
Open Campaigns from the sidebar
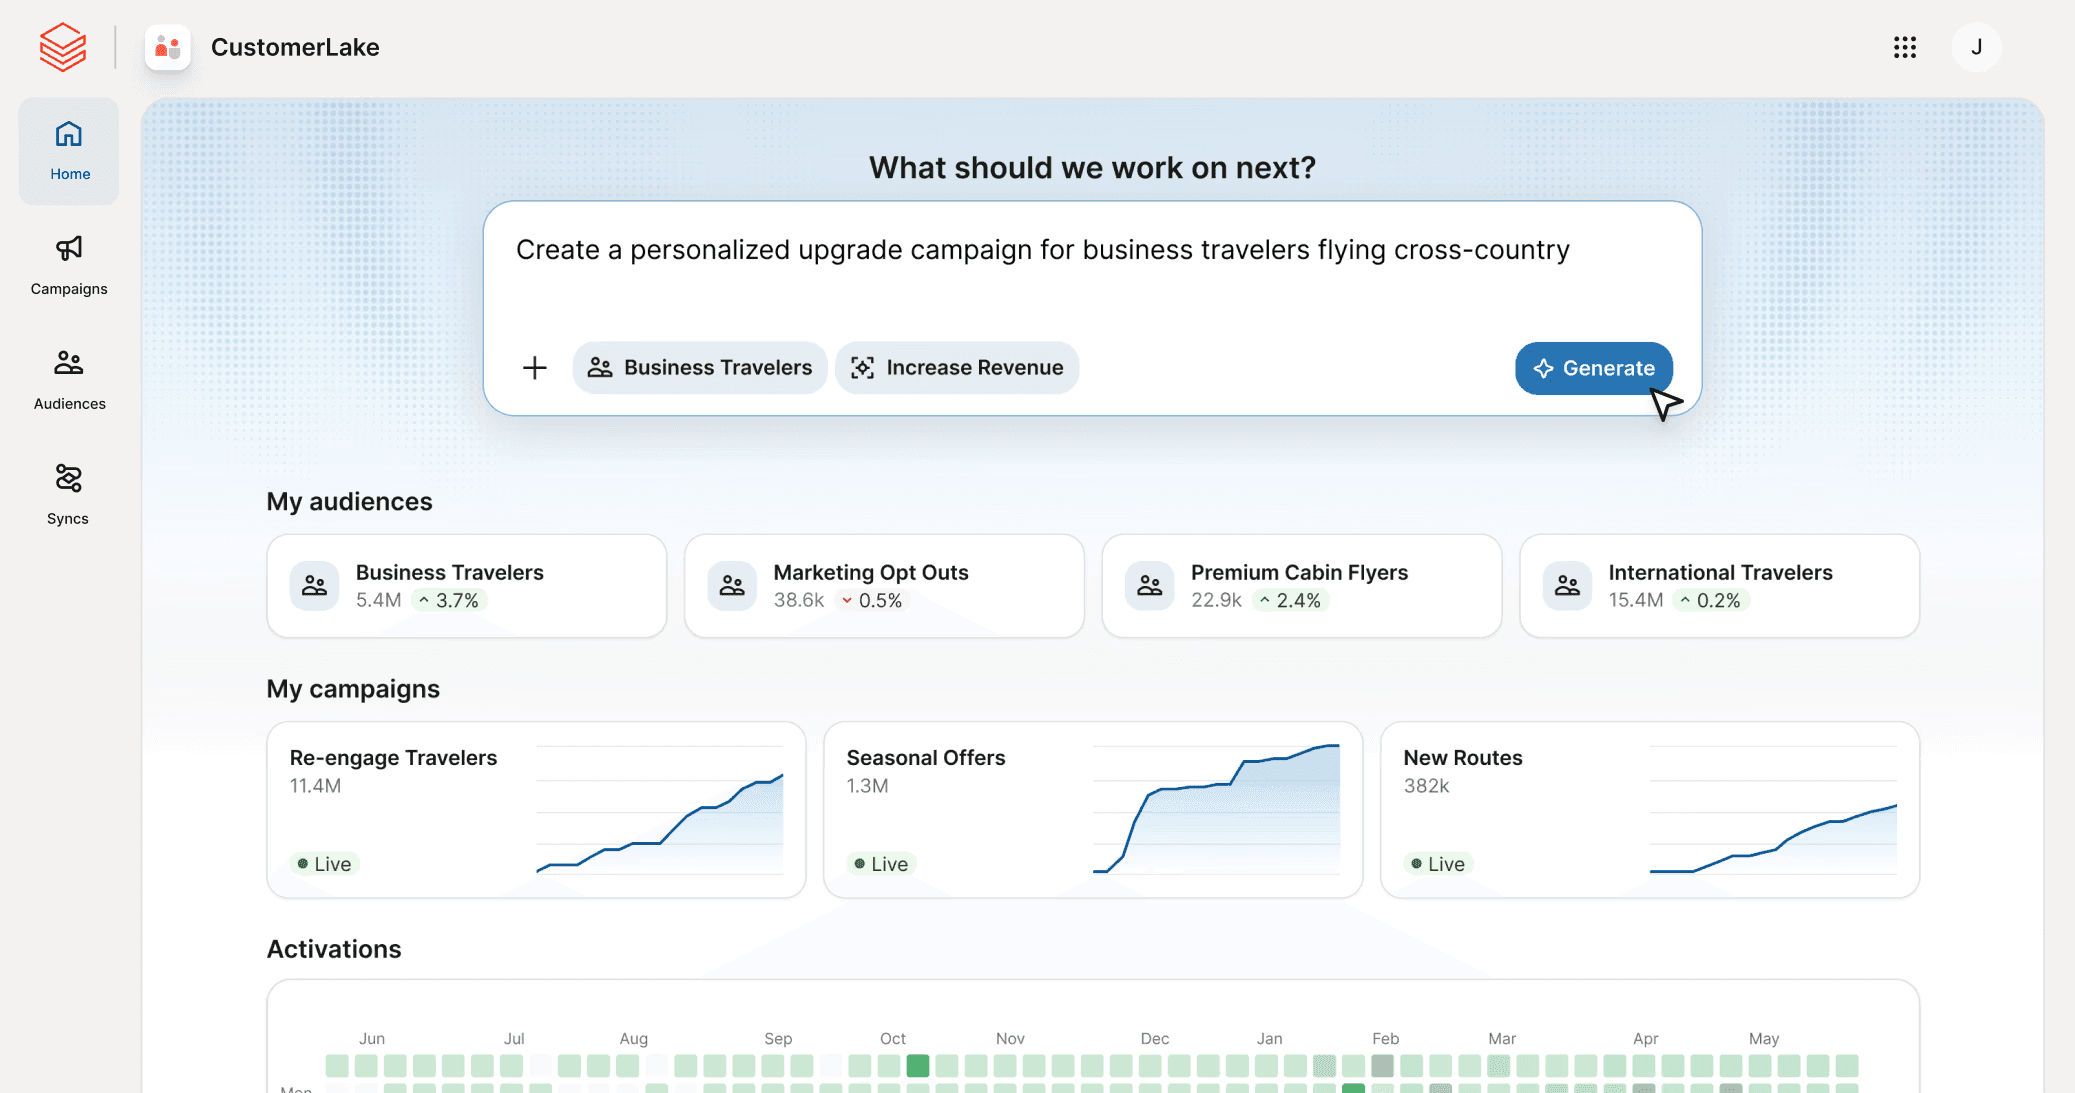click(69, 266)
